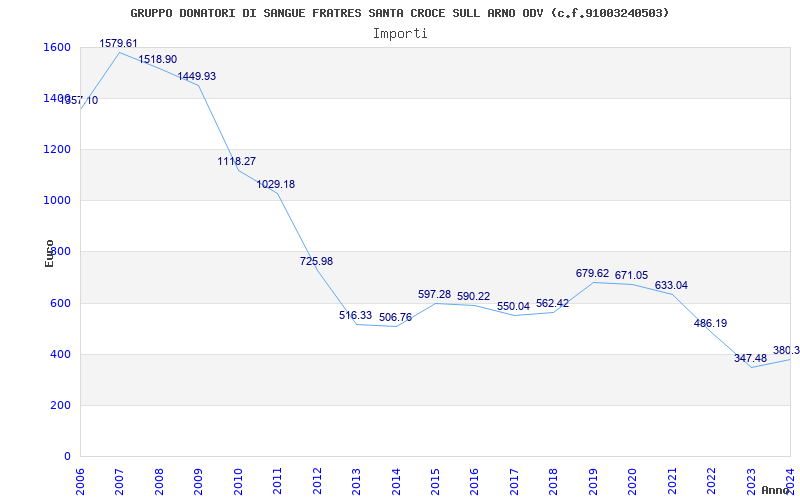This screenshot has height=500, width=800.
Task: Click the data label 671.05
Action: tap(631, 276)
